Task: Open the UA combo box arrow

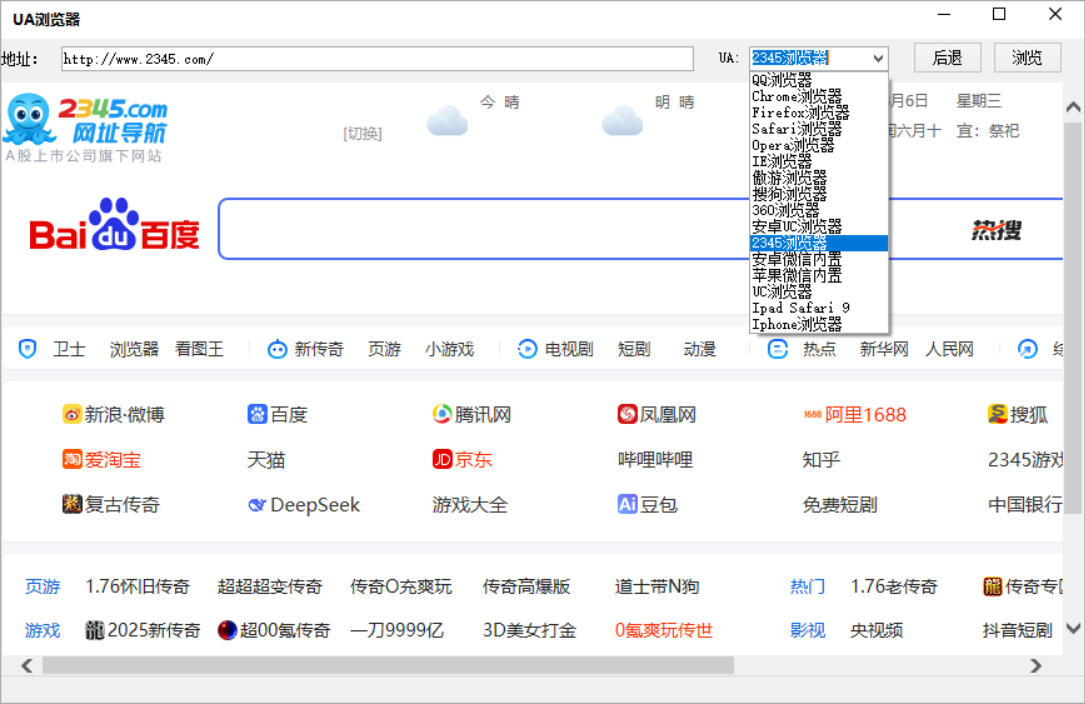Action: (x=878, y=58)
